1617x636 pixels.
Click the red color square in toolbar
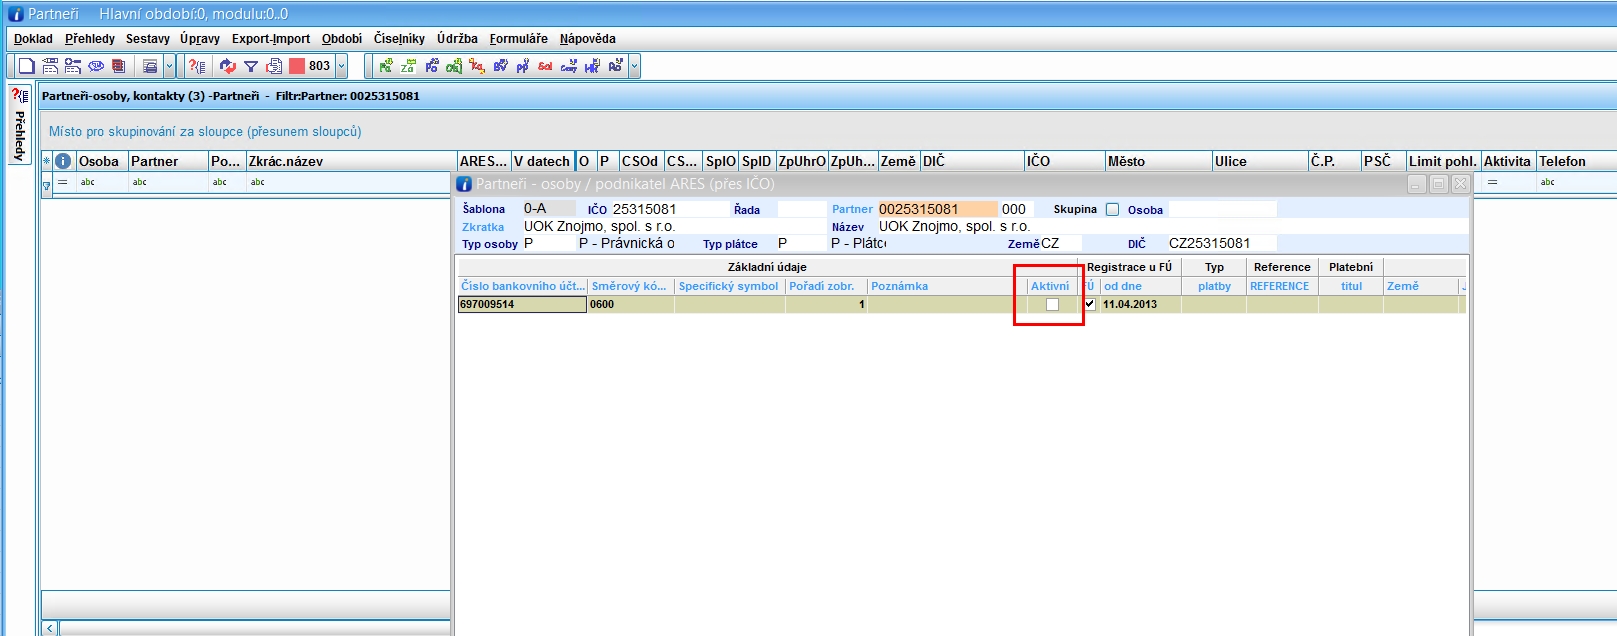coord(297,66)
